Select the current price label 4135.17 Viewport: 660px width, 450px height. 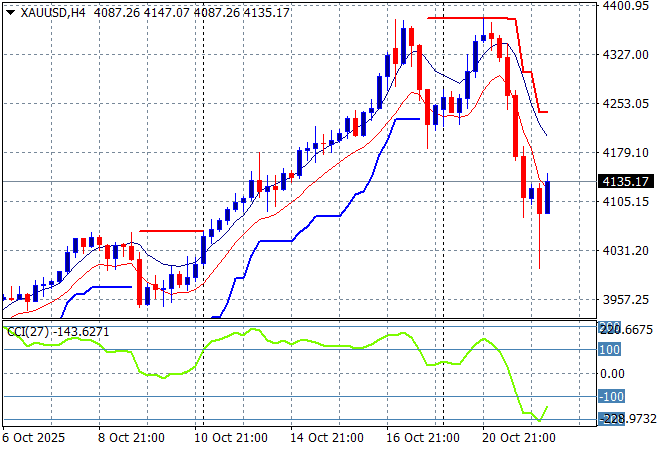point(625,181)
